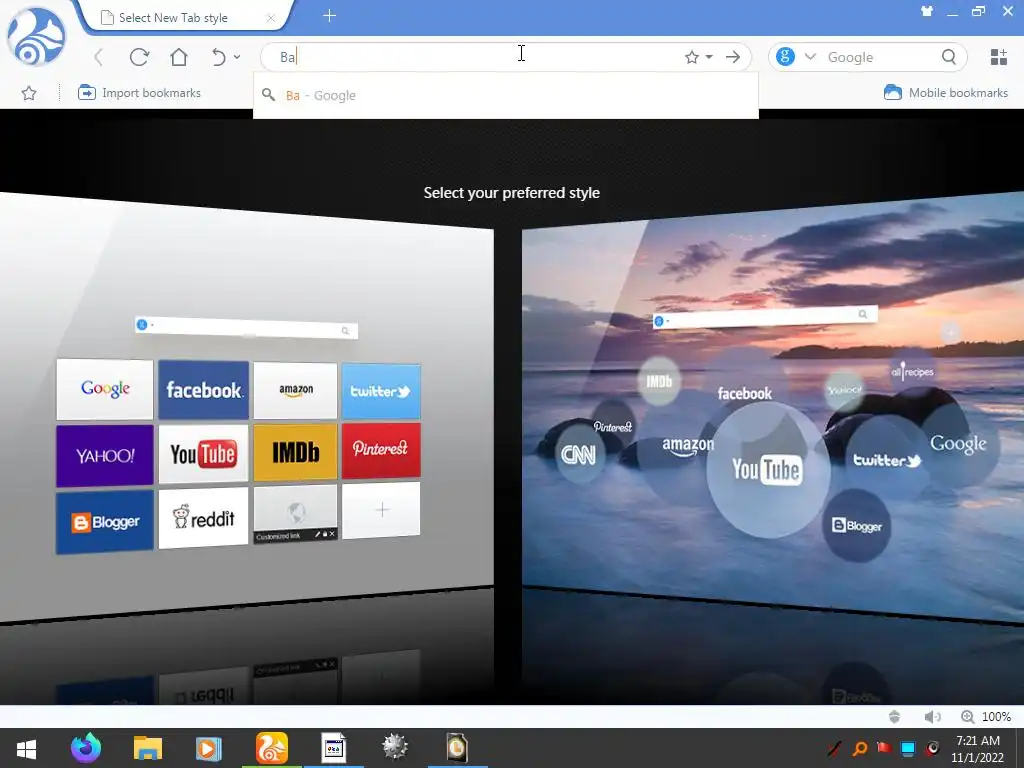The image size is (1024, 768).
Task: Click the UC Browser squirrel logo
Action: point(37,37)
